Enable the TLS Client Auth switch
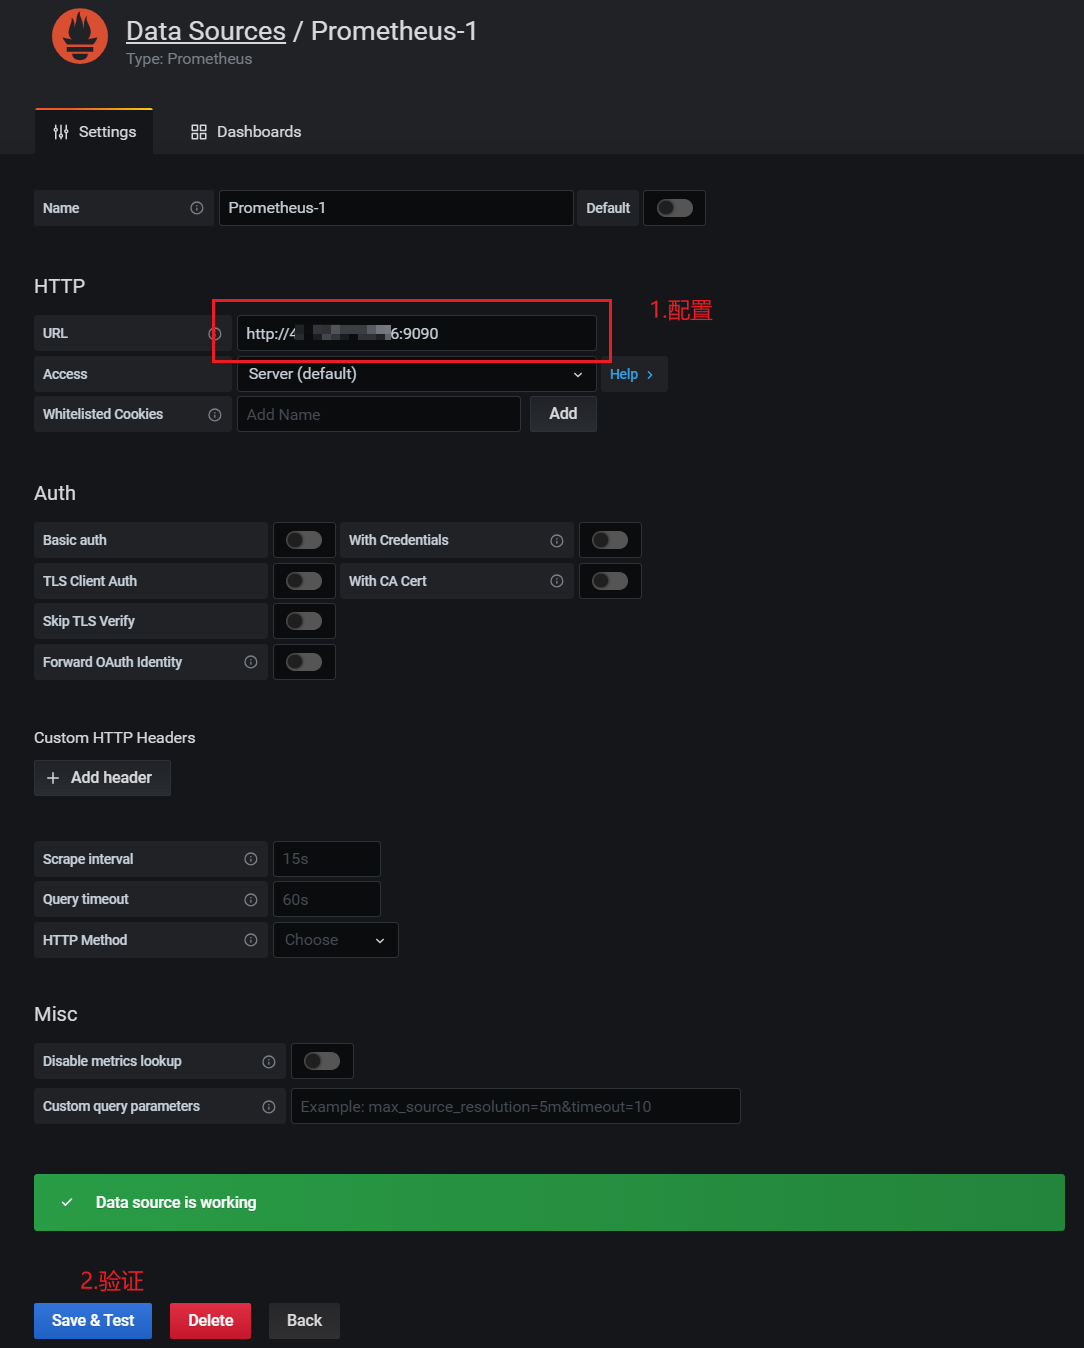Image resolution: width=1084 pixels, height=1348 pixels. click(304, 581)
